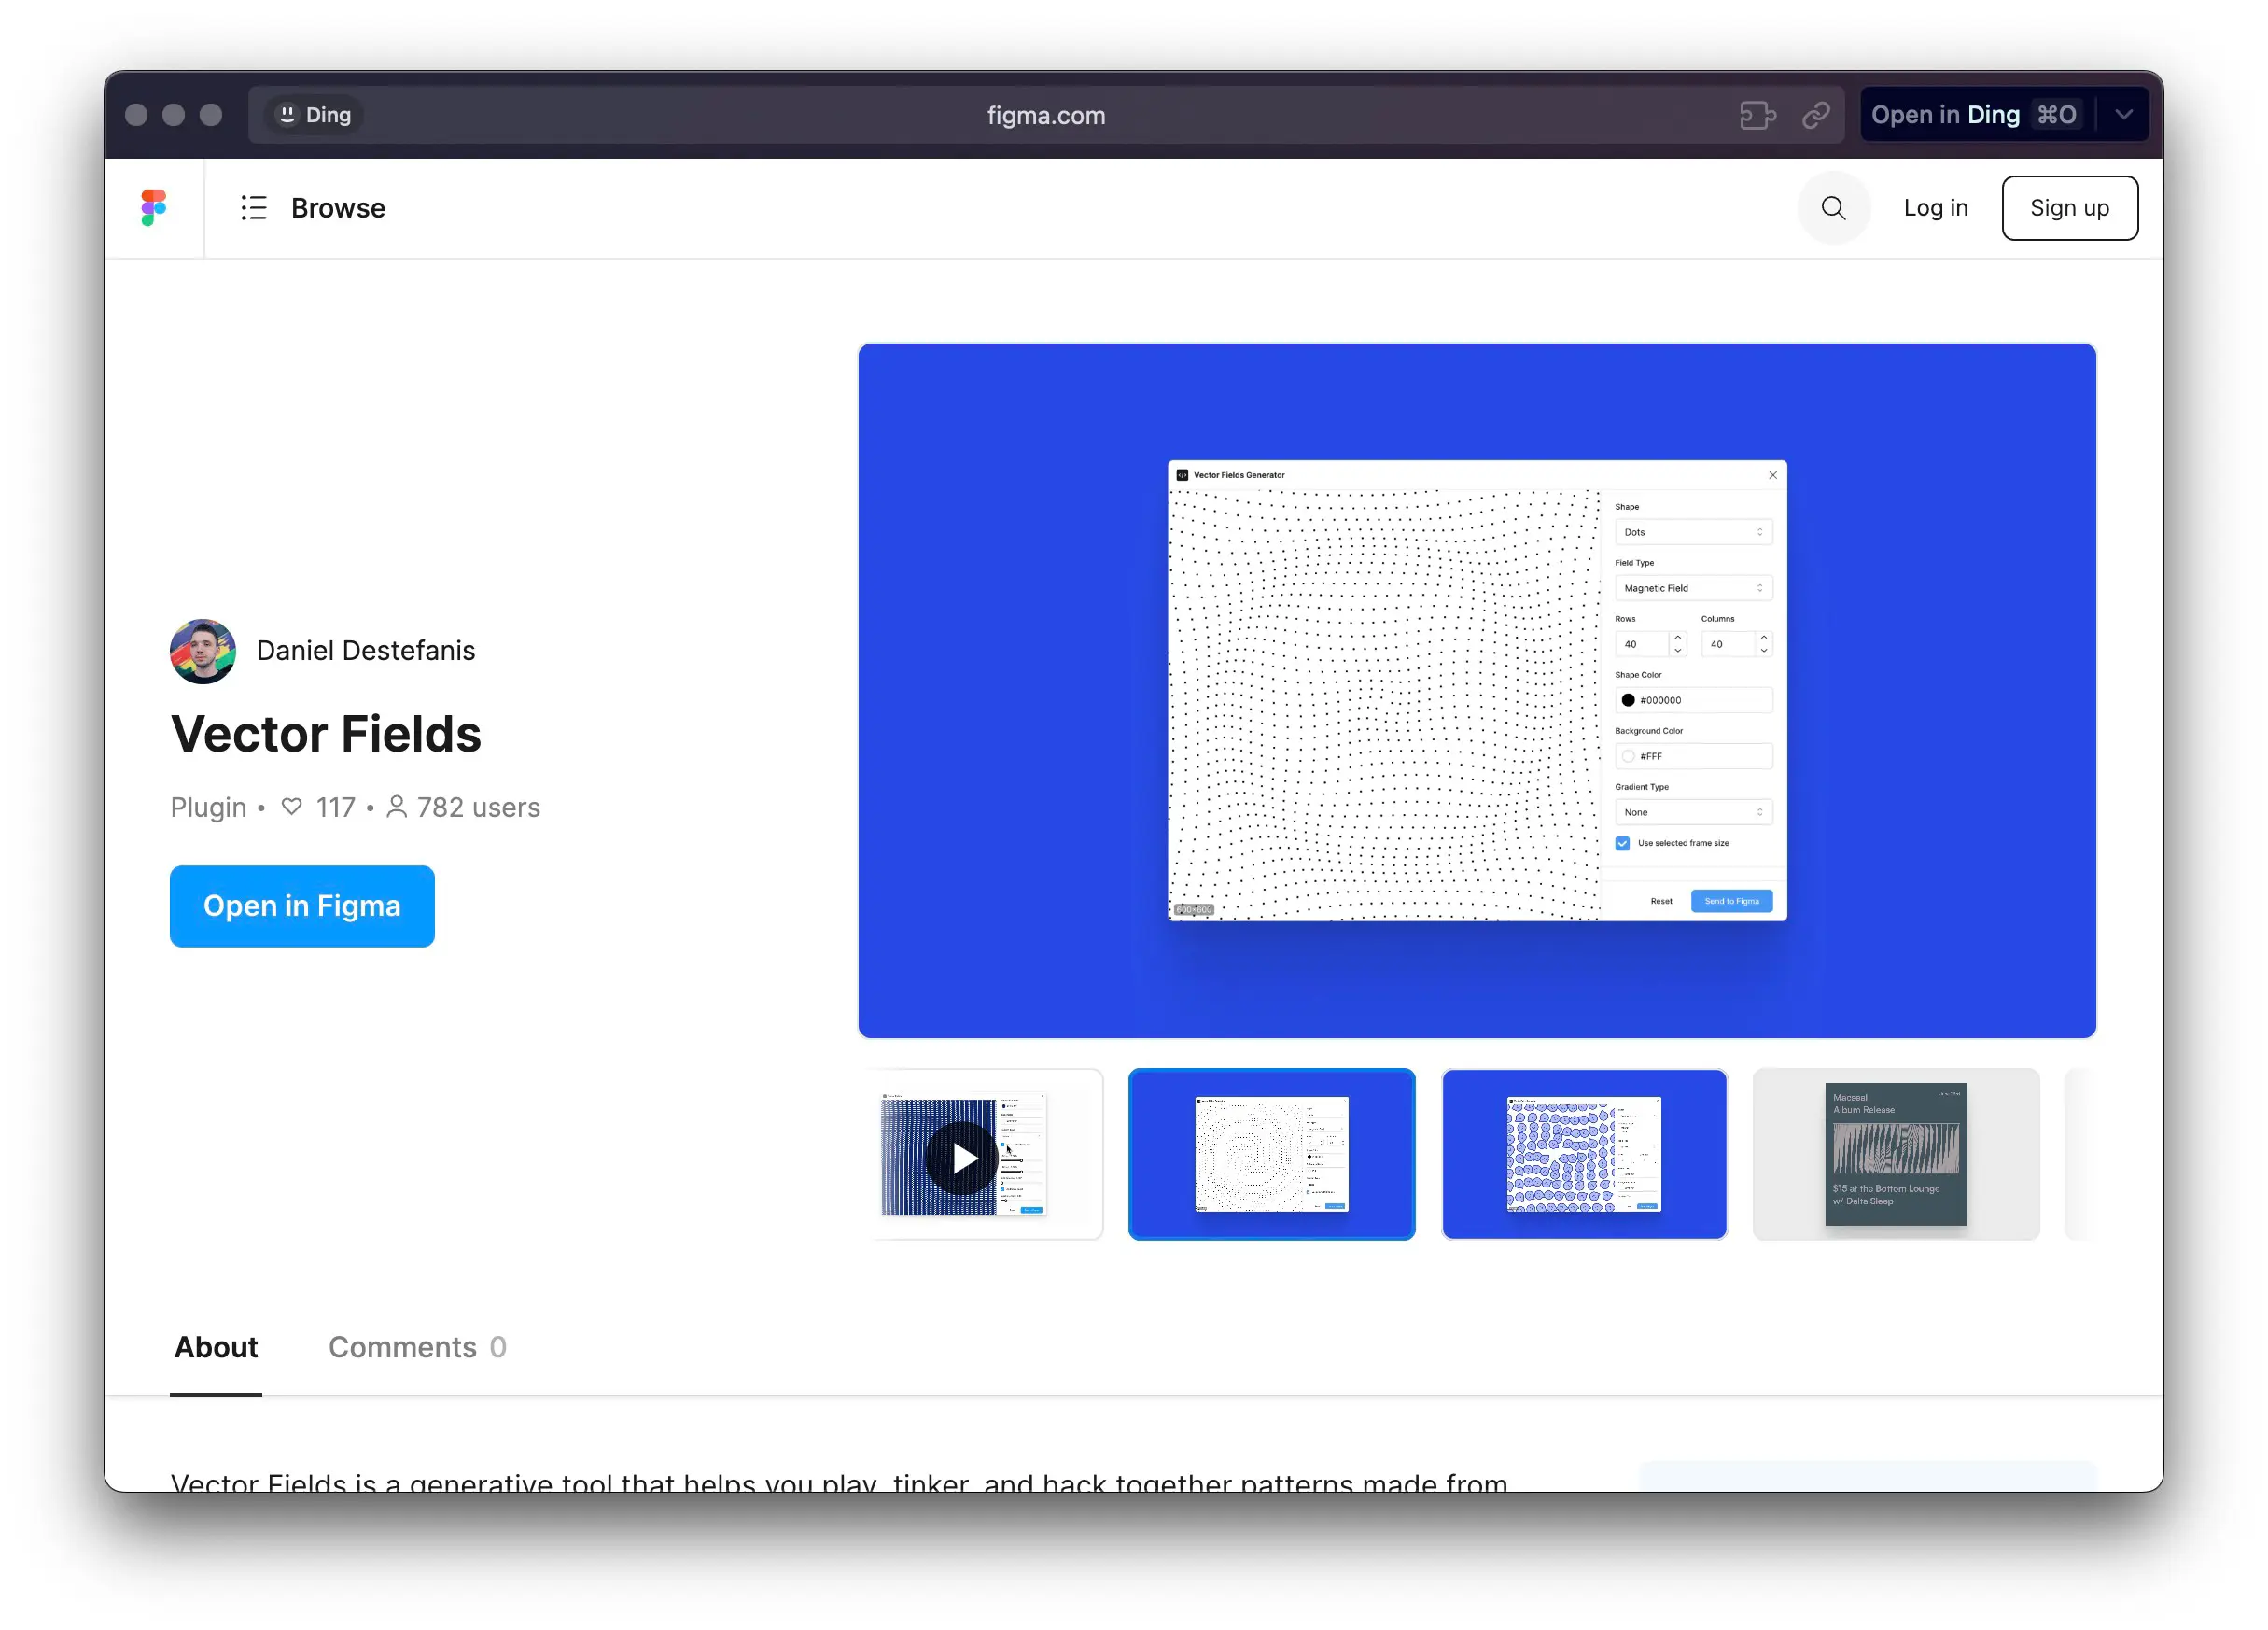Play the preview video thumbnail
The image size is (2268, 1630).
963,1154
